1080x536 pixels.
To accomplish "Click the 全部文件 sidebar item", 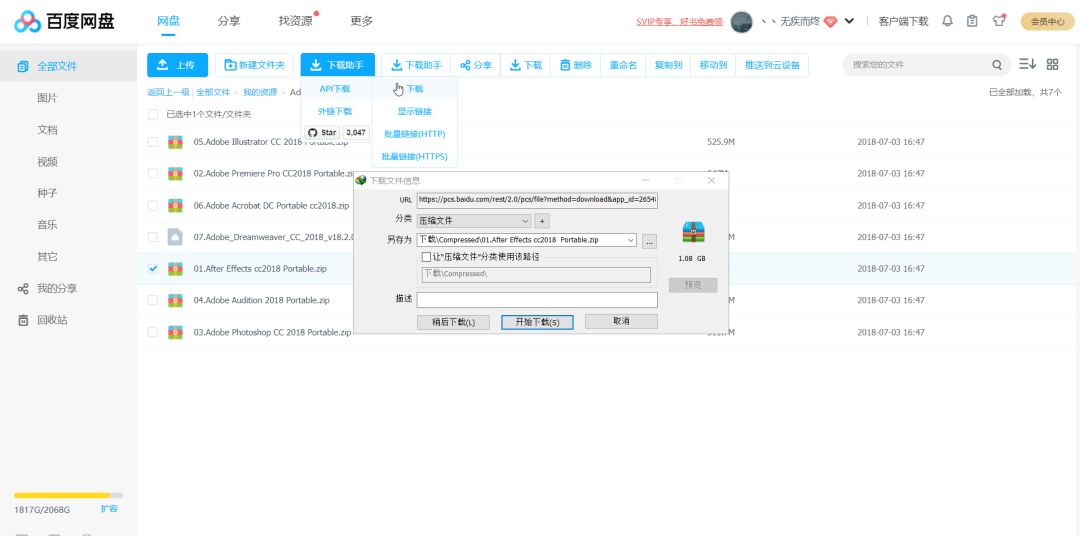I will point(57,66).
